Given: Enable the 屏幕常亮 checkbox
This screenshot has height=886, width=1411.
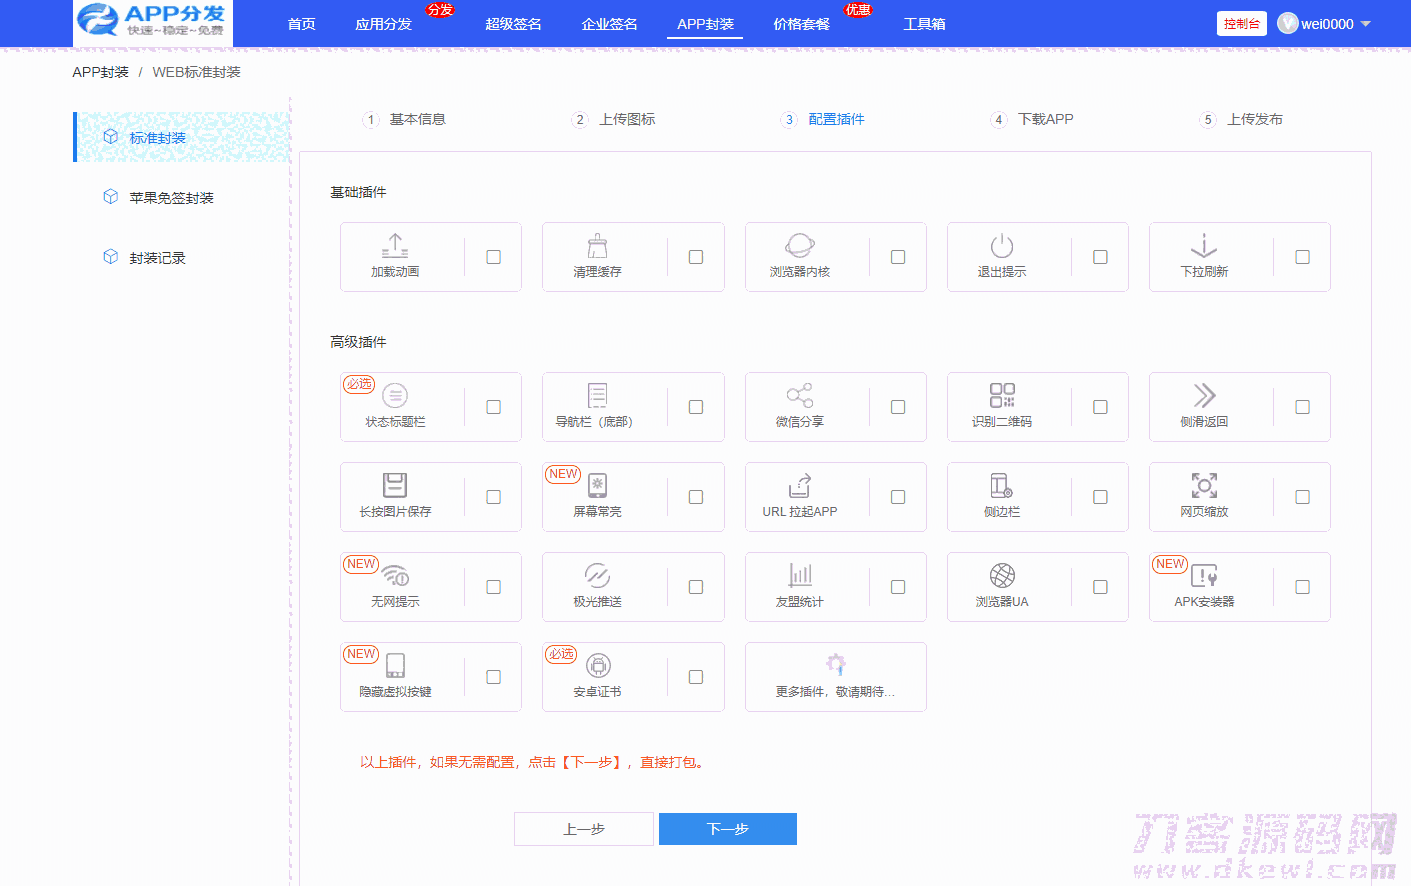Looking at the screenshot, I should coord(696,497).
